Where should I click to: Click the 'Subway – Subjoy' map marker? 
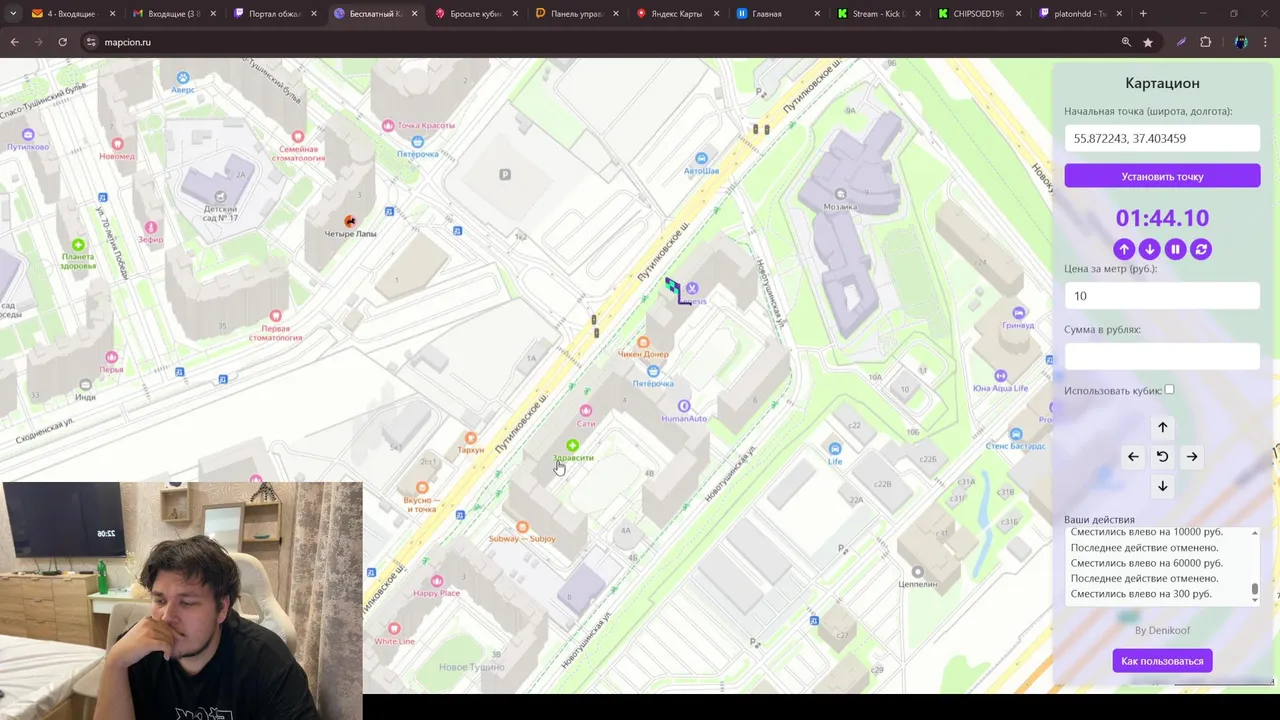click(522, 527)
